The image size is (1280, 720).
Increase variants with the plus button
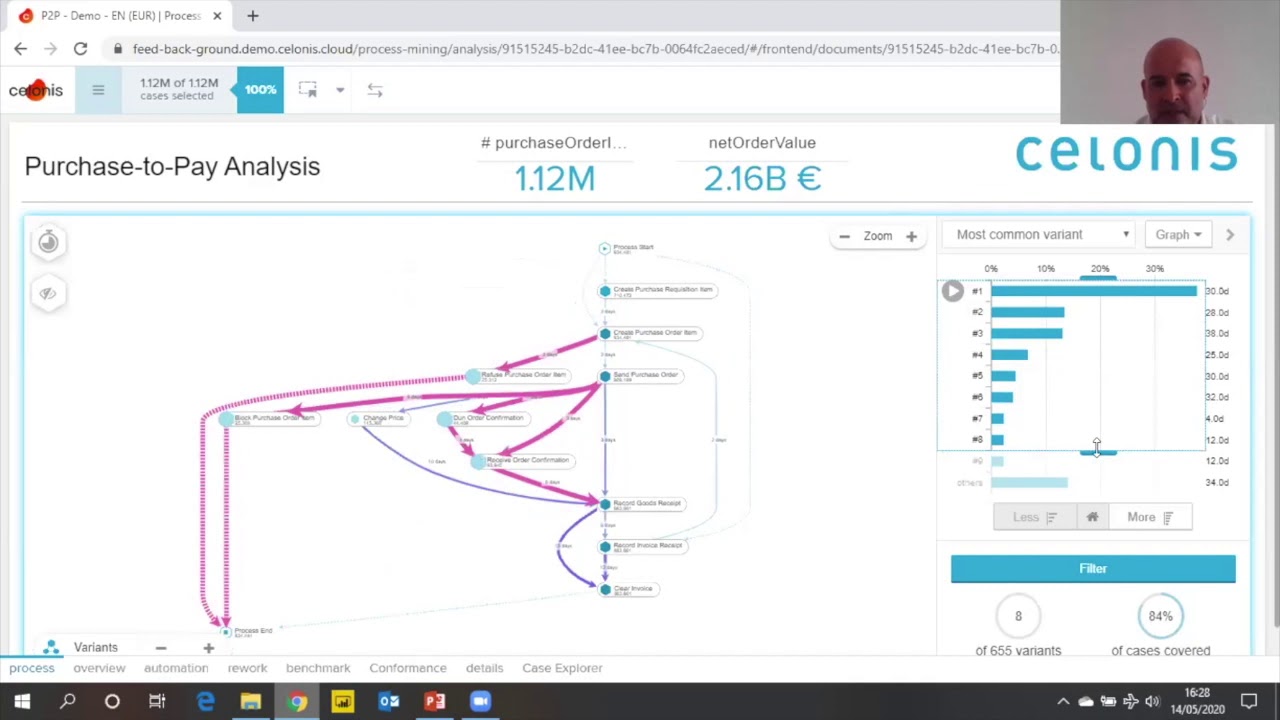[209, 648]
